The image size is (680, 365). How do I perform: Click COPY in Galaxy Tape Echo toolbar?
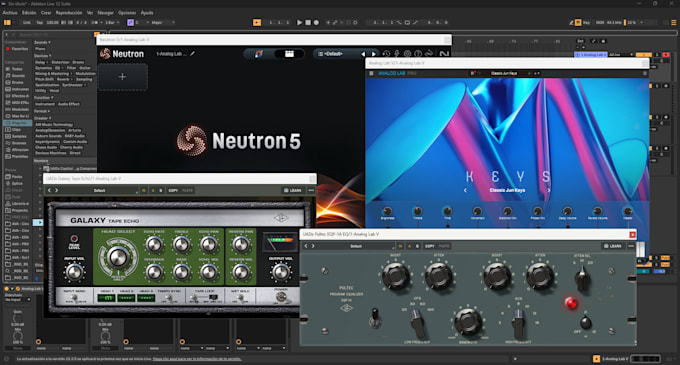(x=173, y=190)
